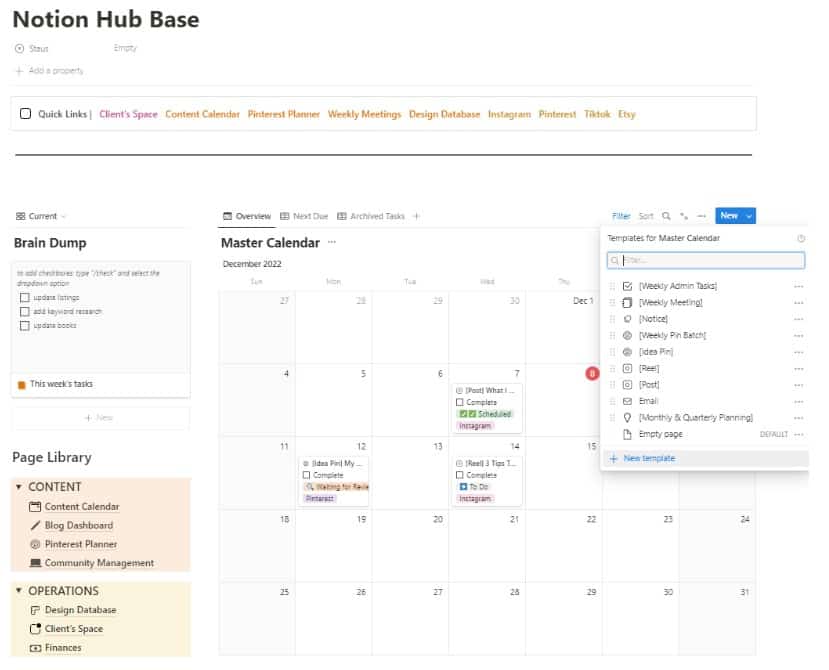Click the Monthly & Quarterly Planning lightbulb icon
829x670 pixels.
(627, 417)
